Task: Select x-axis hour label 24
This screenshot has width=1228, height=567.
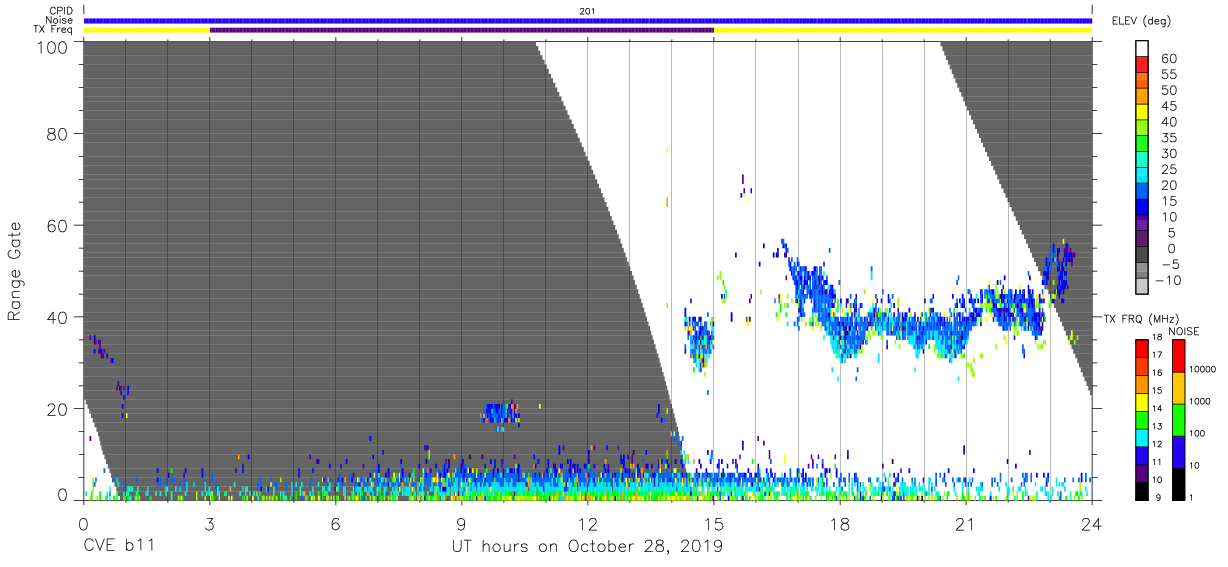Action: click(x=1092, y=522)
